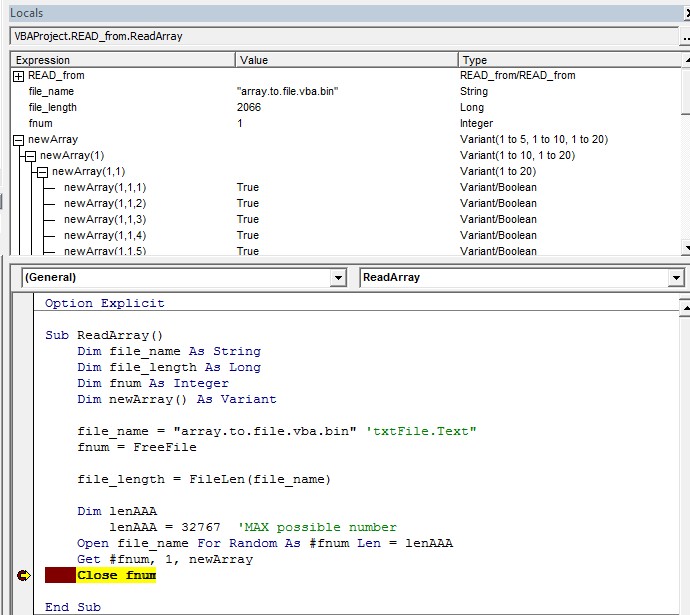Click the Locals window title bar
This screenshot has width=690, height=615.
(345, 13)
